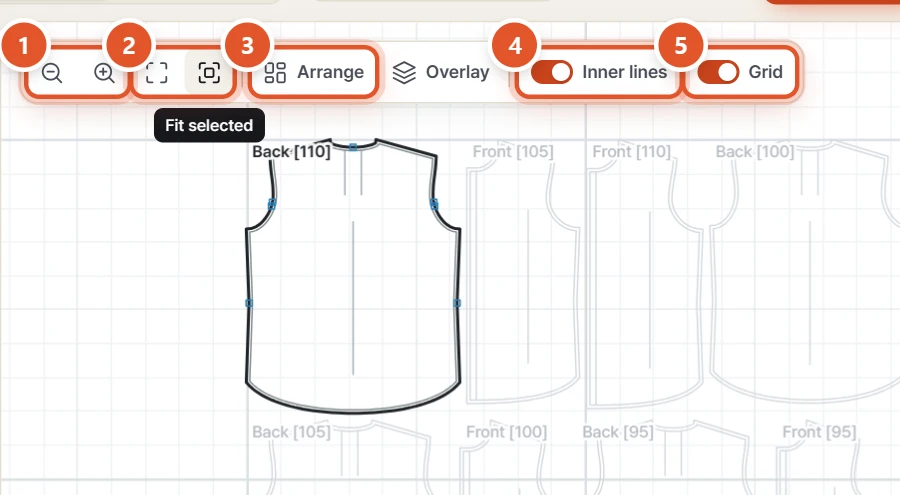Viewport: 900px width, 495px height.
Task: Click left side seam notch on Back [110]
Action: pos(249,303)
